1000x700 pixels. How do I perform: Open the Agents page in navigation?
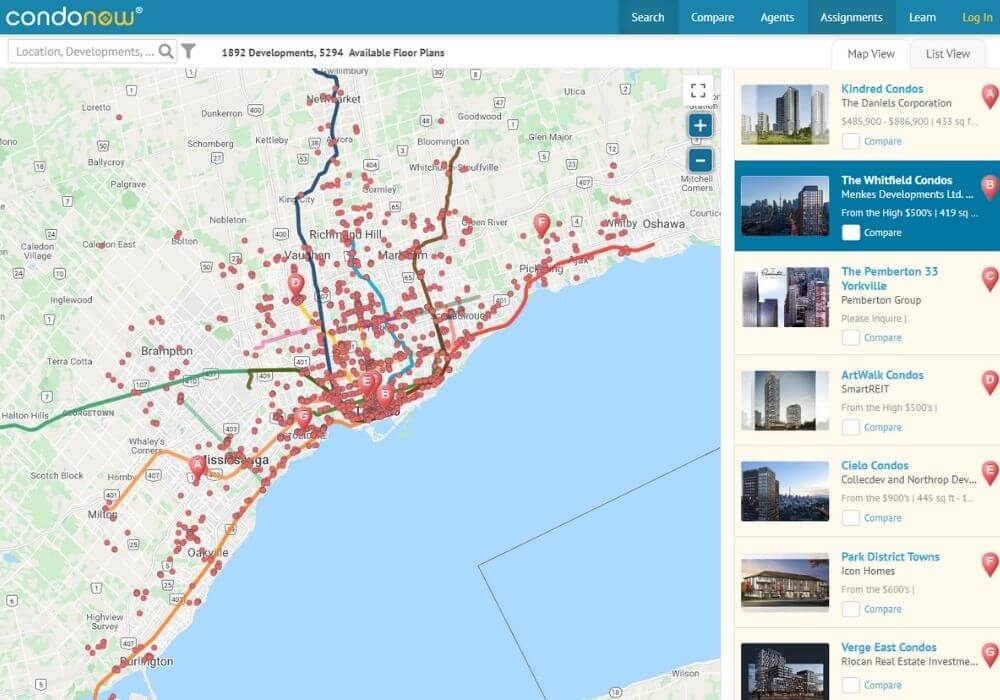pyautogui.click(x=777, y=17)
